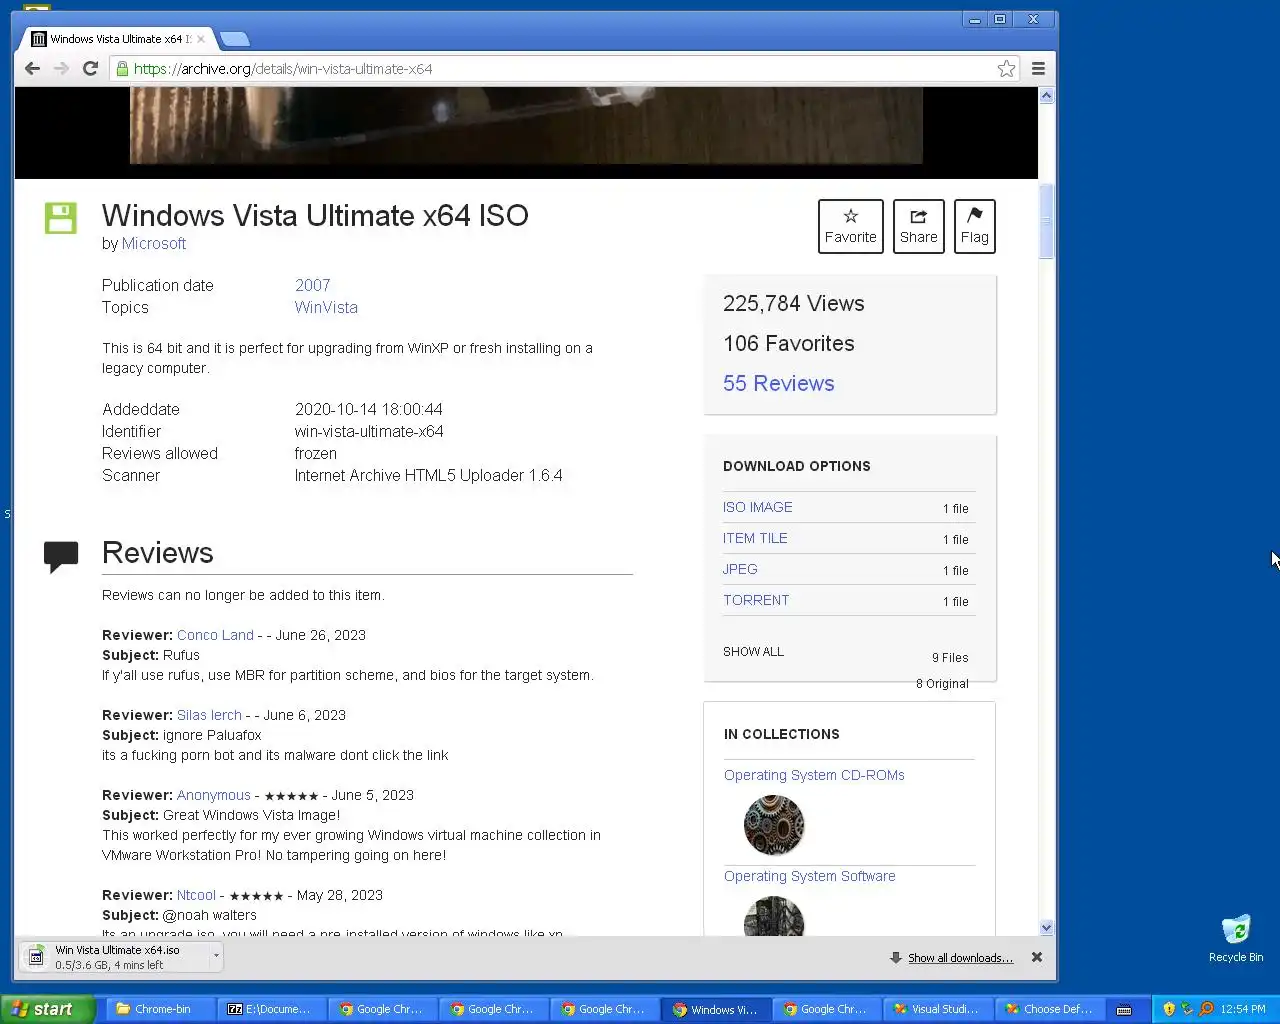
Task: Click the Reviews speech bubble icon
Action: pos(61,556)
